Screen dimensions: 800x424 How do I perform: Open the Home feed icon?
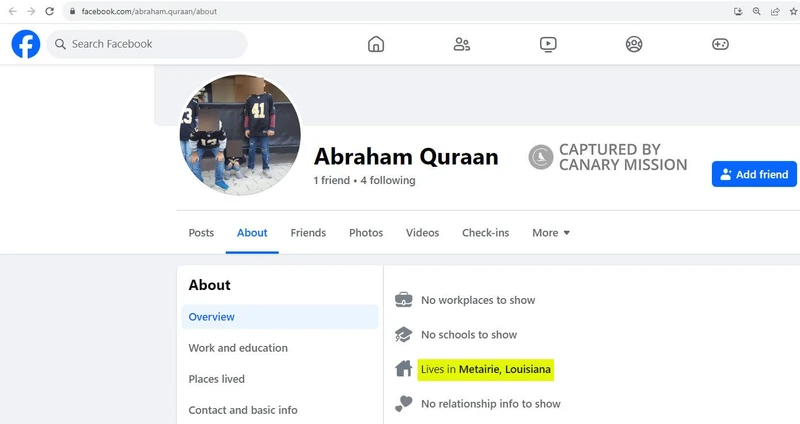click(x=376, y=44)
